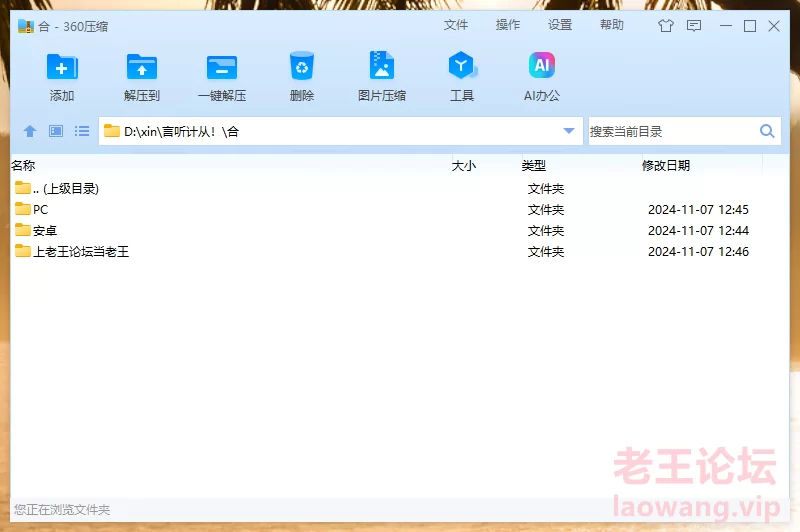Open the 操作 (Operations) menu
The width and height of the screenshot is (800, 532).
(508, 25)
